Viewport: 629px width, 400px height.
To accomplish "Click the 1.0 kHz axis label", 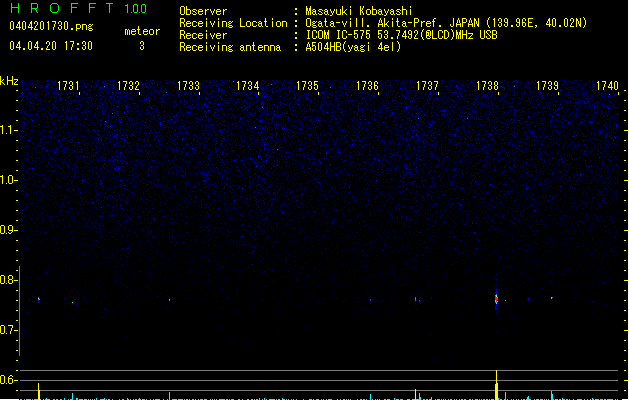I will click(x=8, y=180).
